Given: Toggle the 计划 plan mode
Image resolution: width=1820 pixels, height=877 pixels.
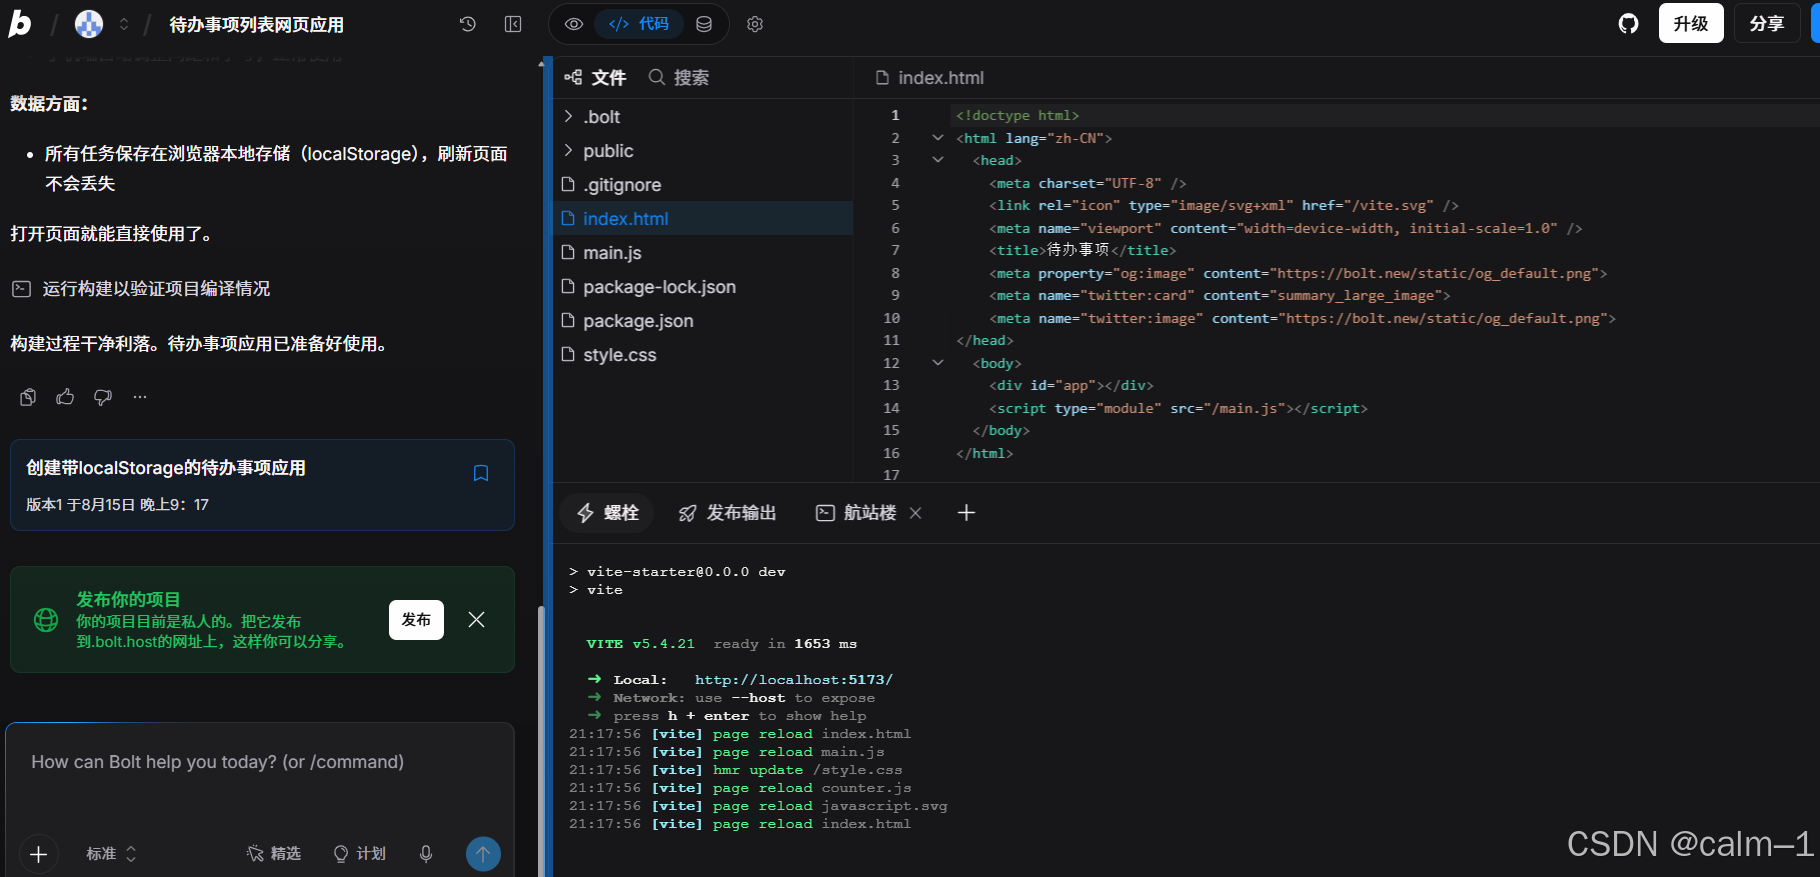Looking at the screenshot, I should click(360, 854).
